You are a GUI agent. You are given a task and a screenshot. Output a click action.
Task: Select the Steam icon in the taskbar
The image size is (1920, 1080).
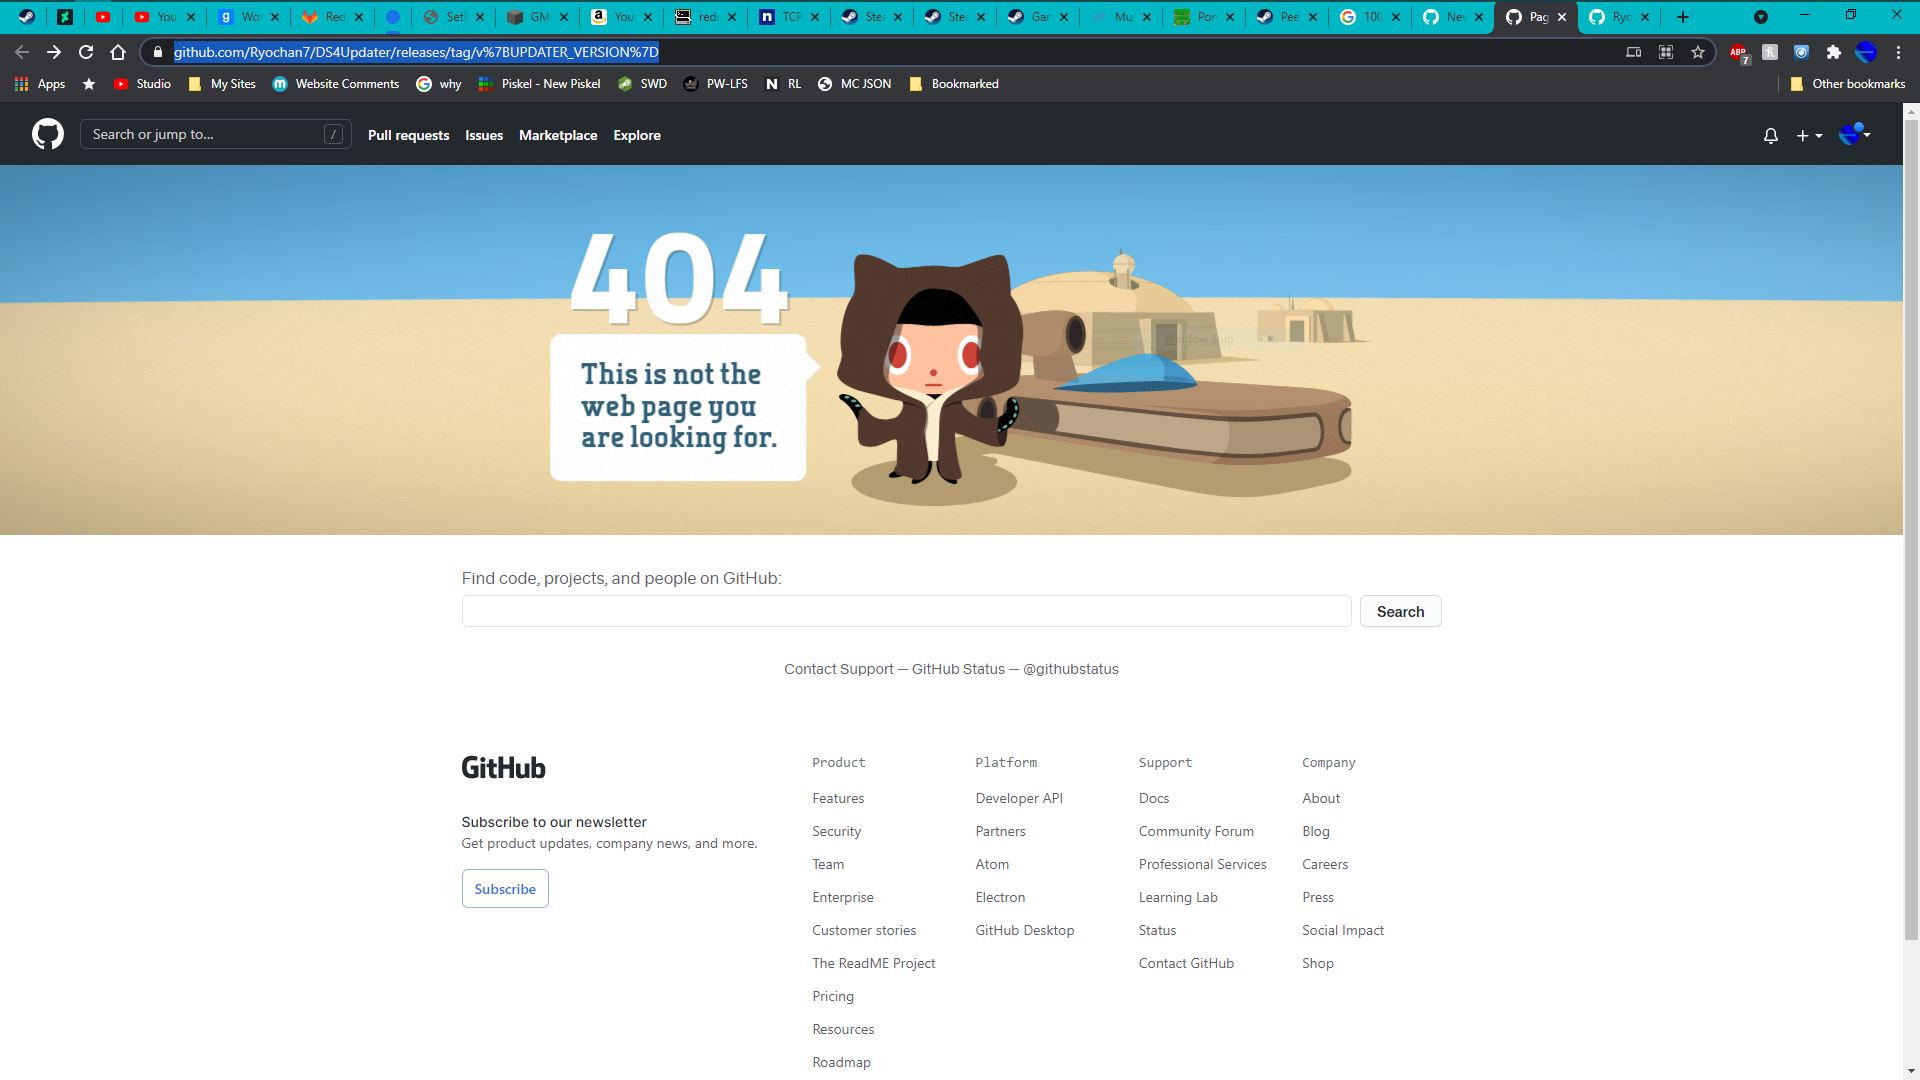coord(27,16)
